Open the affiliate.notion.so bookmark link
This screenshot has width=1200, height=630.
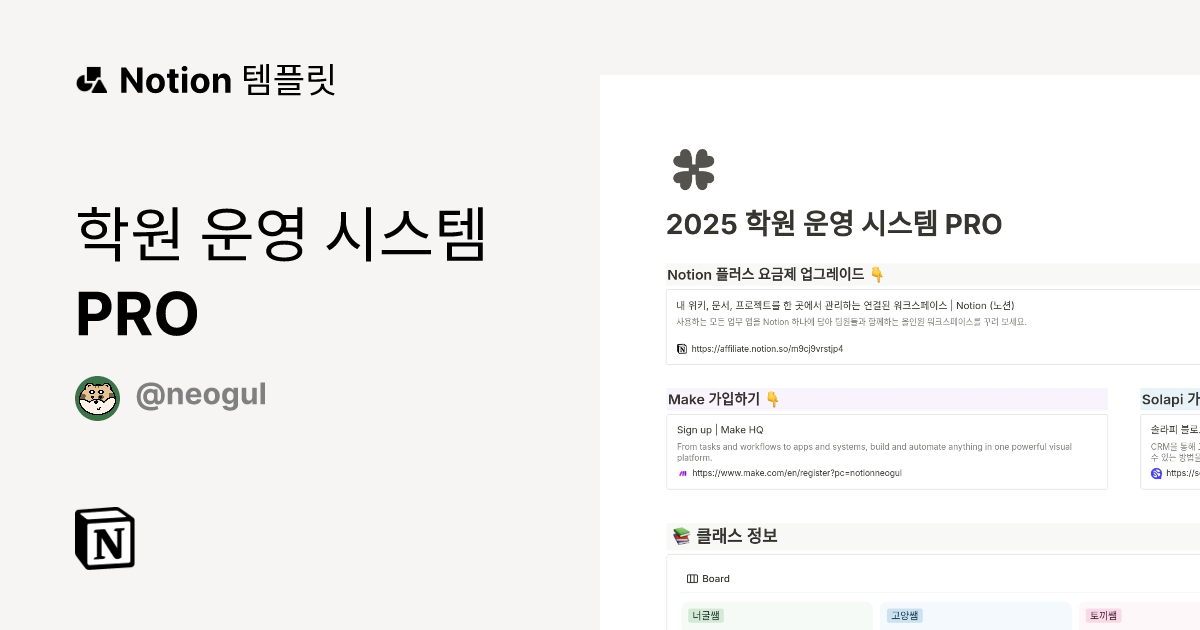(x=766, y=349)
